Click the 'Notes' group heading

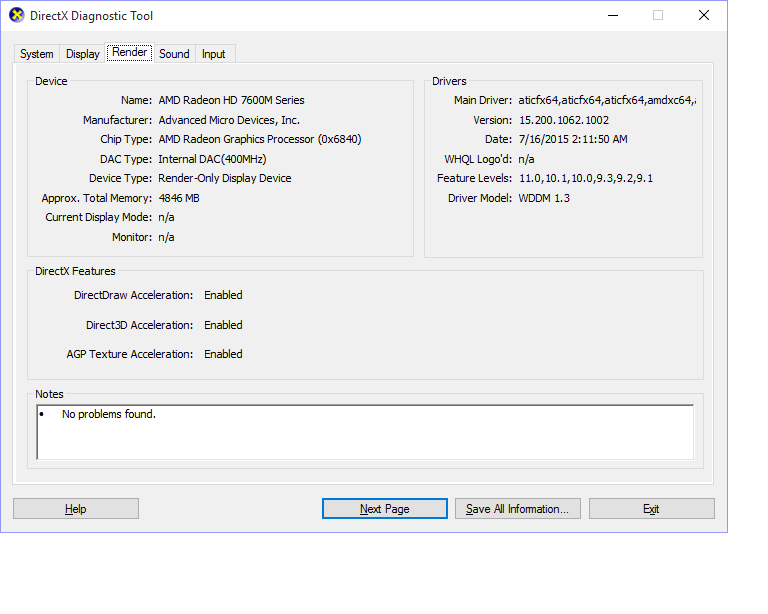pyautogui.click(x=49, y=394)
